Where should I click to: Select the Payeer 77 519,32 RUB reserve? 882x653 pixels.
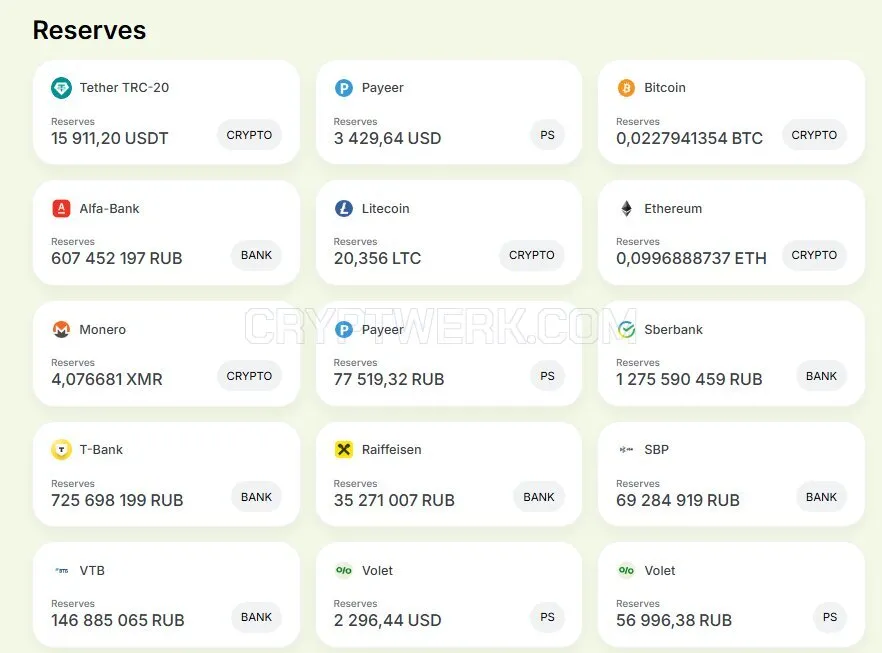(389, 379)
